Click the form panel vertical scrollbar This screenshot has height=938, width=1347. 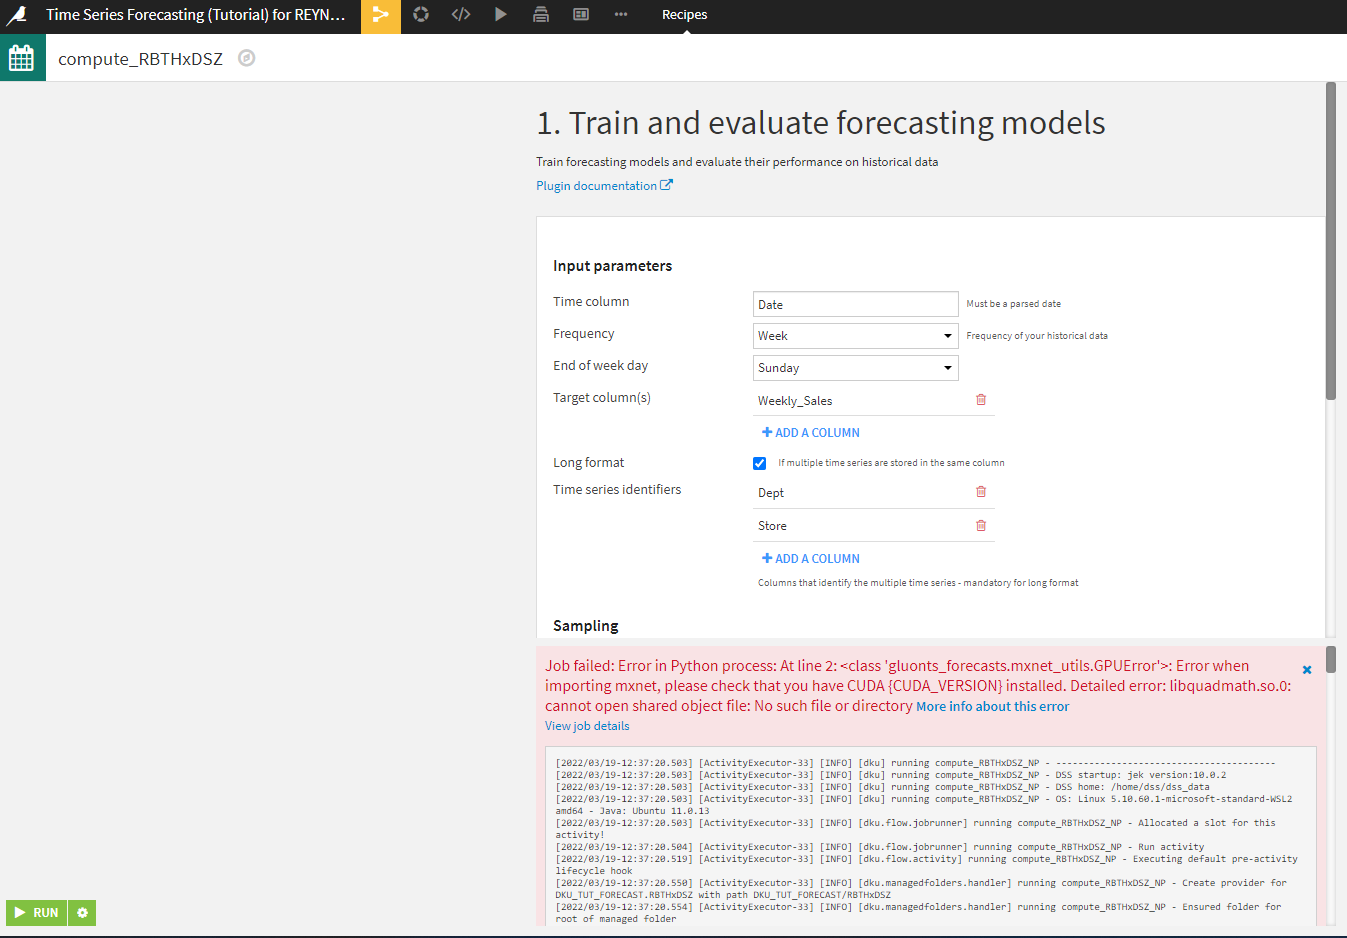point(1331,240)
